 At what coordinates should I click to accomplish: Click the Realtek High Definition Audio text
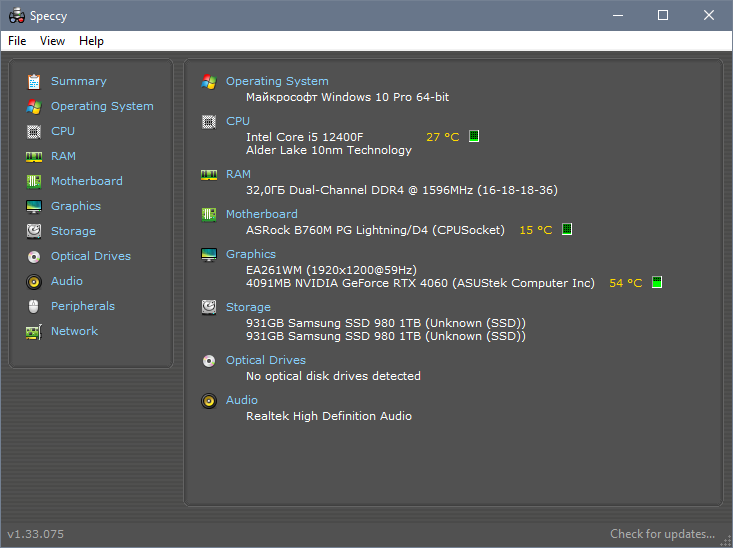(x=329, y=416)
